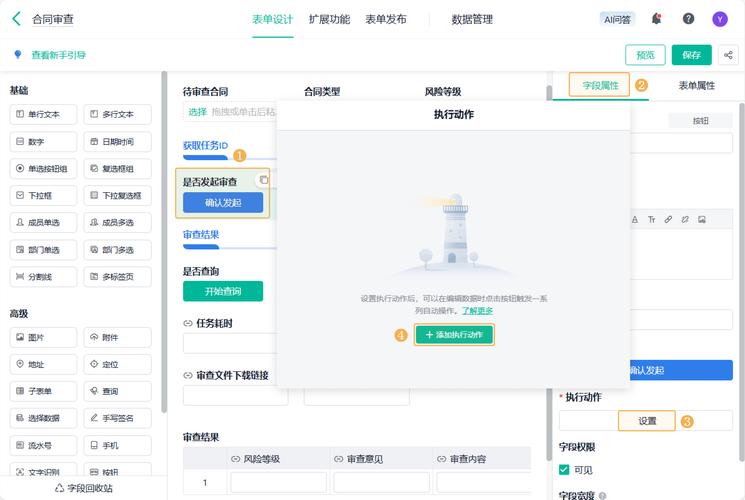Select the 获取任务ID tab header
The height and width of the screenshot is (500, 745).
205,145
